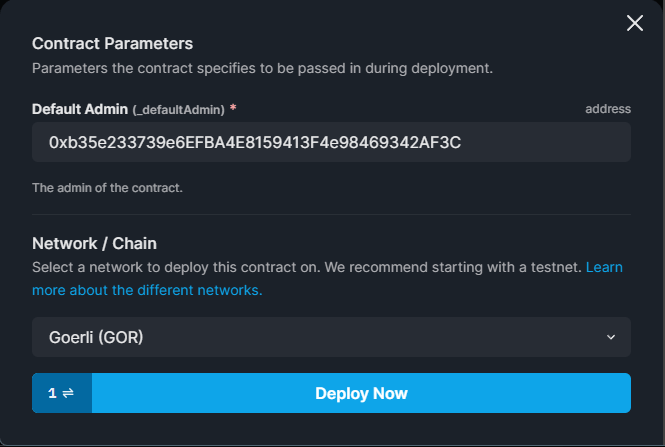
Task: Deploy the contract with Deploy Now
Action: (361, 393)
